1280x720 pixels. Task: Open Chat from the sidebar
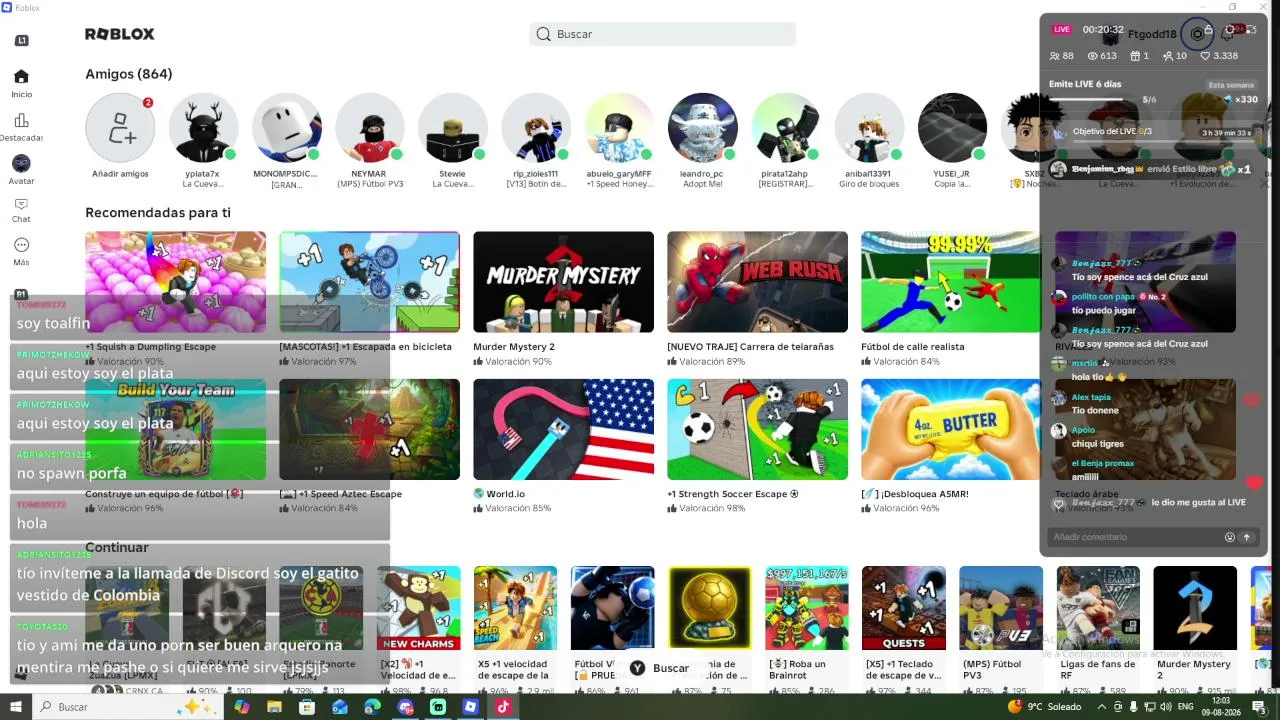pyautogui.click(x=21, y=210)
